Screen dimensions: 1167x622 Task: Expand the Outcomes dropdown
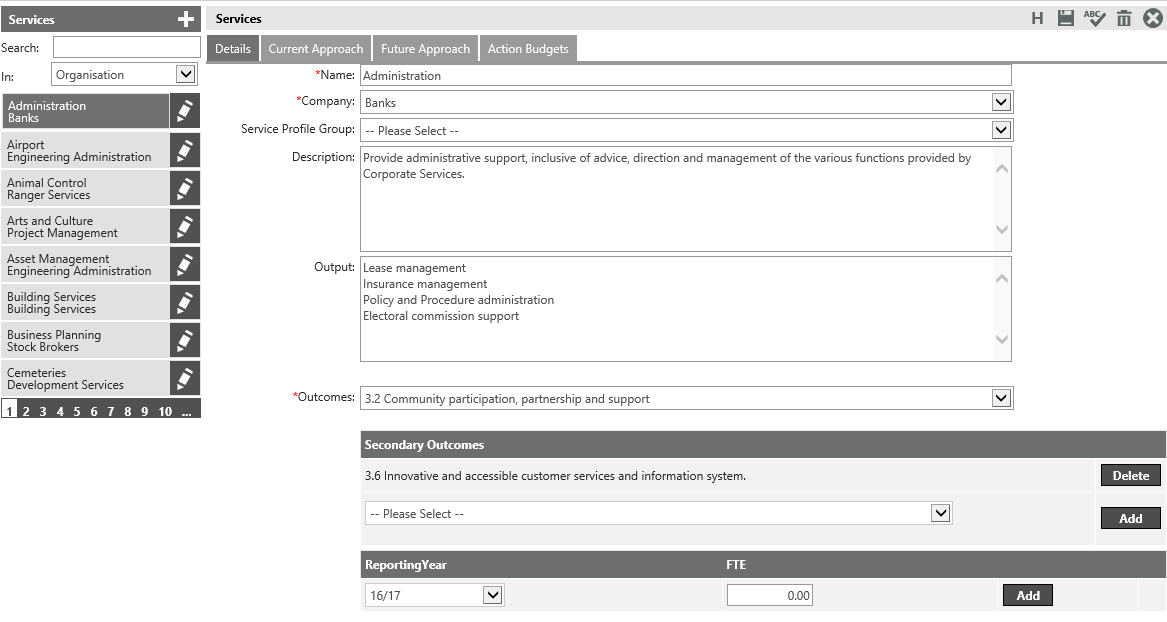pyautogui.click(x=686, y=398)
